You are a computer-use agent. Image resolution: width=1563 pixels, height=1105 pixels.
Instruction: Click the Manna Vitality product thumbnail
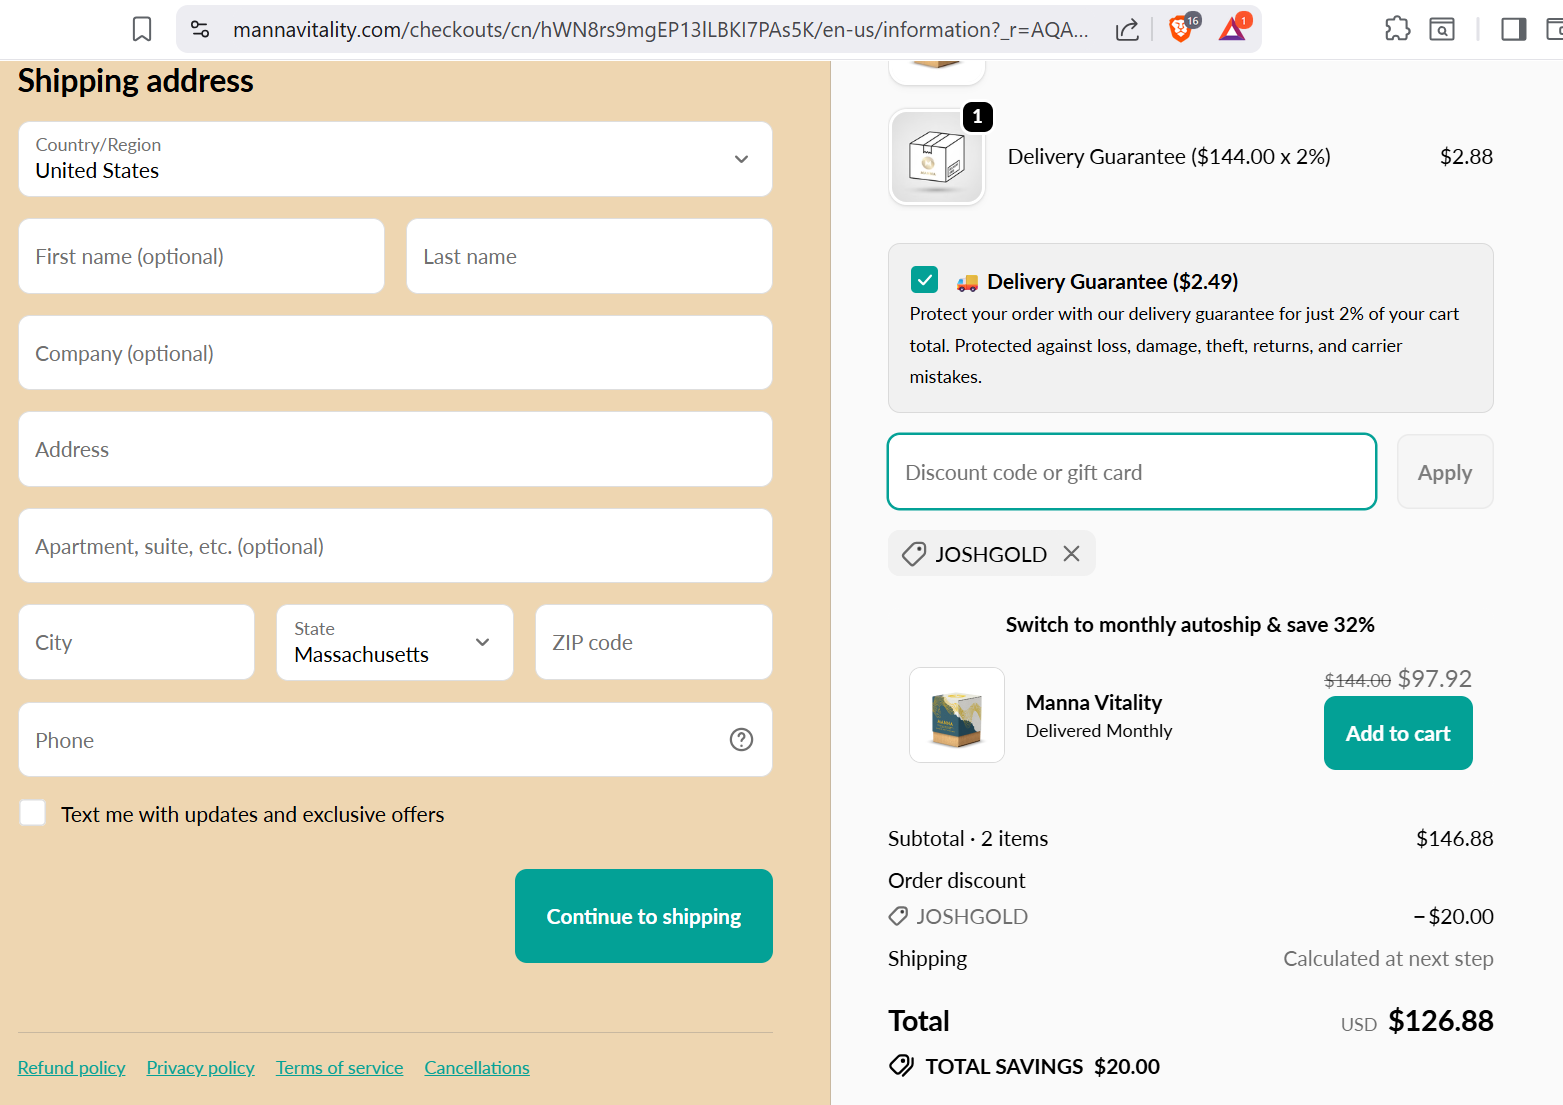957,715
